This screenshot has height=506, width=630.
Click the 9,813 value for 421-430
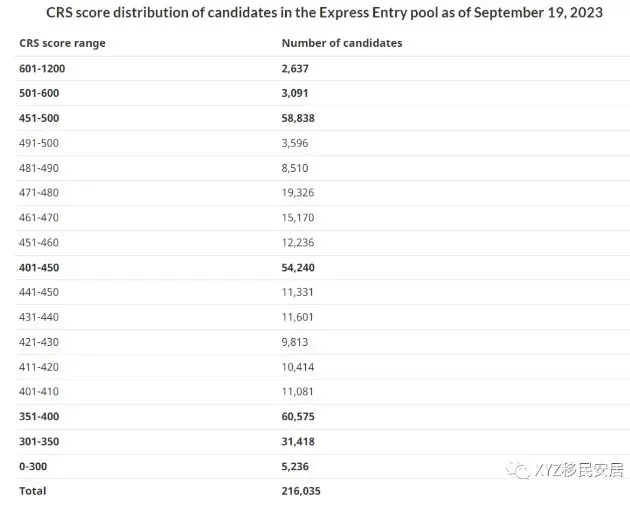click(295, 342)
